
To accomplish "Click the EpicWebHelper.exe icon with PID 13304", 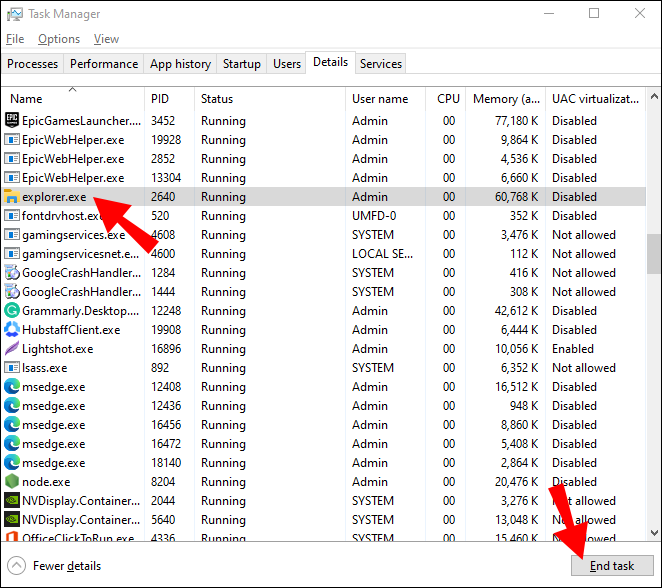I will point(12,177).
